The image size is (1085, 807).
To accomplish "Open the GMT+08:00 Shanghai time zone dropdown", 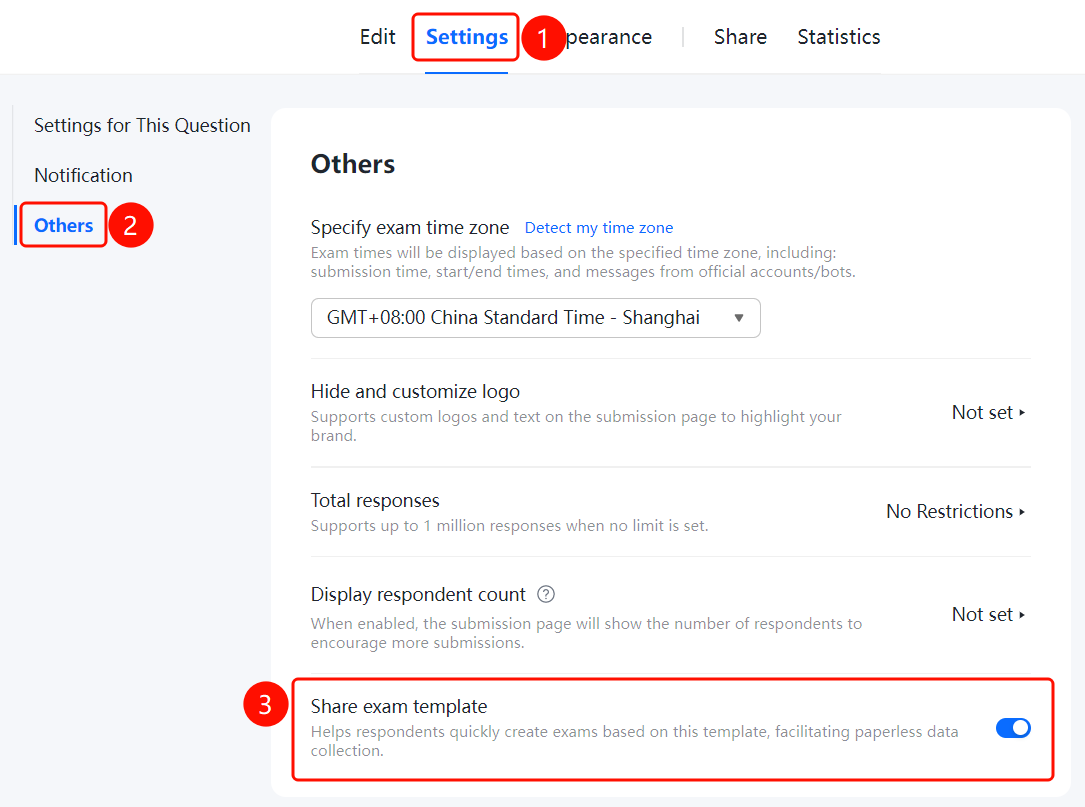I will pos(536,318).
